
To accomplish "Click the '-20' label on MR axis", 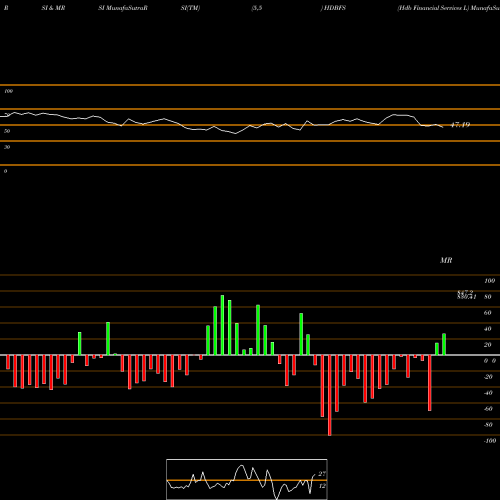I will click(488, 377).
